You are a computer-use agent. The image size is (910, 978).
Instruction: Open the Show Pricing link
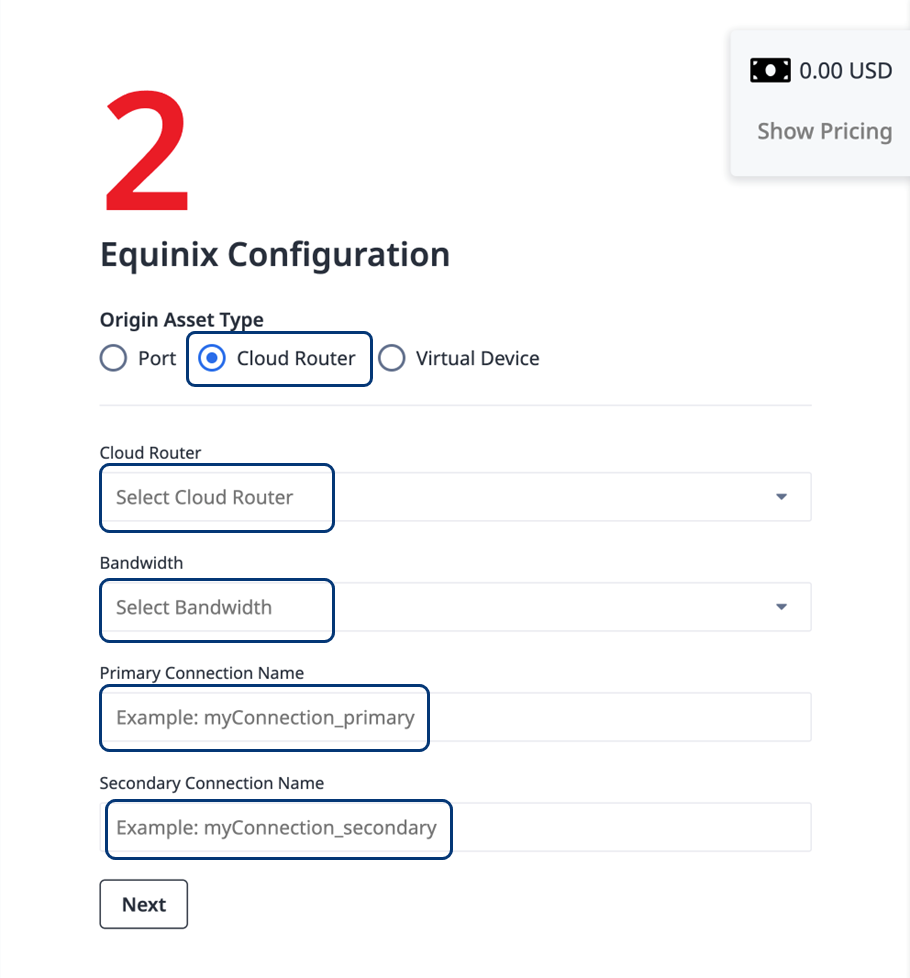coord(825,132)
